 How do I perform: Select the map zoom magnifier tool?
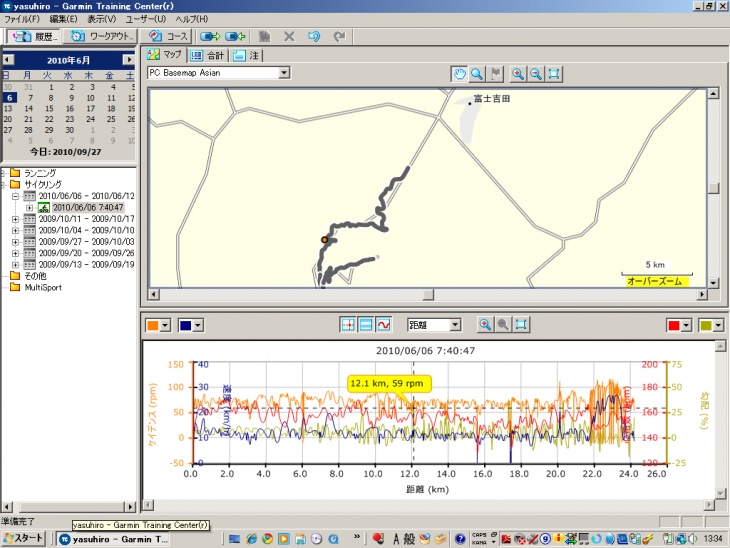(477, 74)
